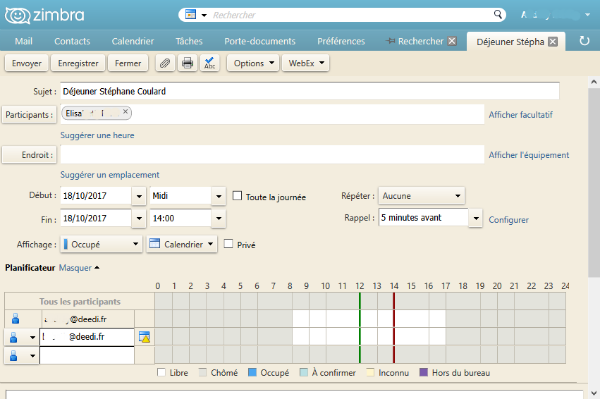This screenshot has height=399, width=600.
Task: Close the Rechercher tab
Action: pos(452,41)
